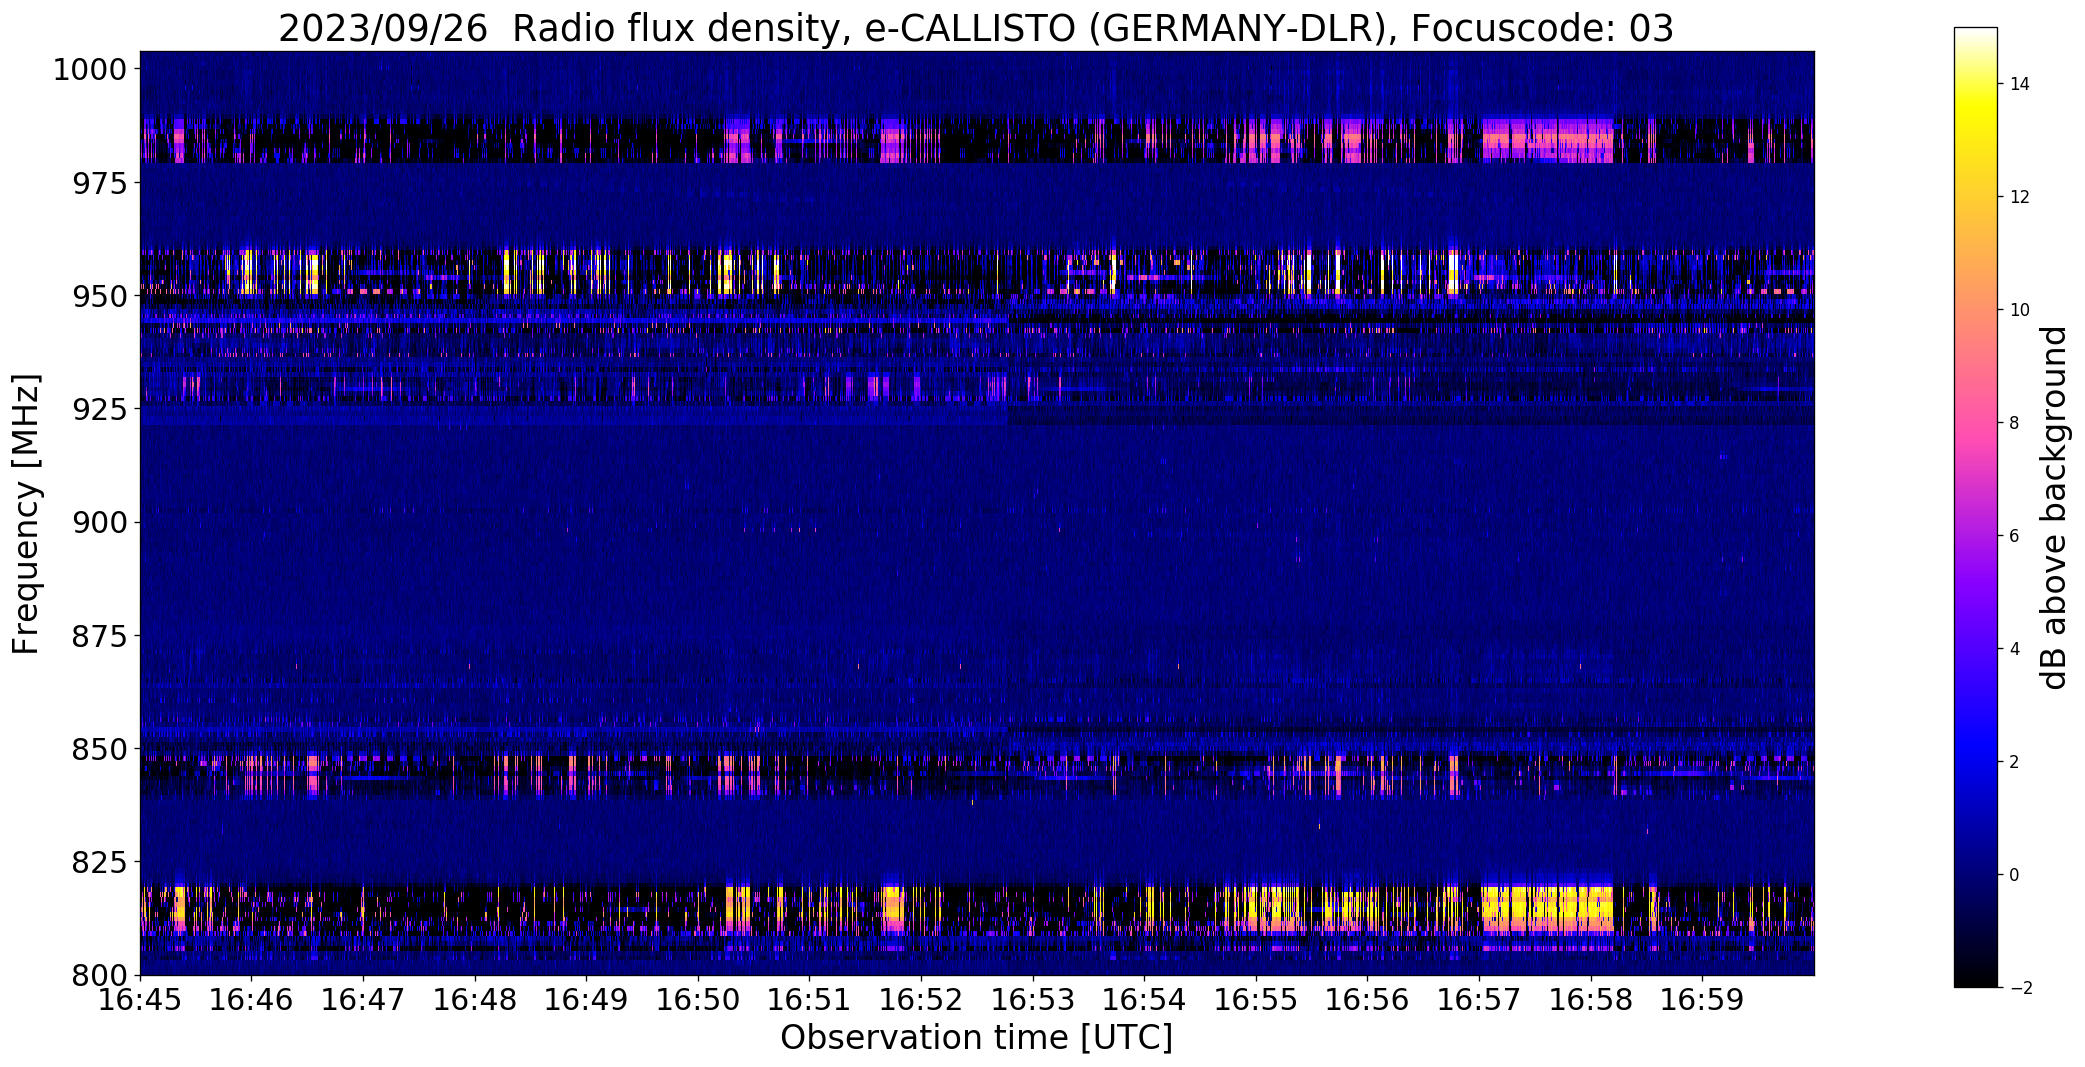Viewport: 2085px width, 1067px height.
Task: Click the 950 MHz frequency tick label
Action: coord(99,296)
